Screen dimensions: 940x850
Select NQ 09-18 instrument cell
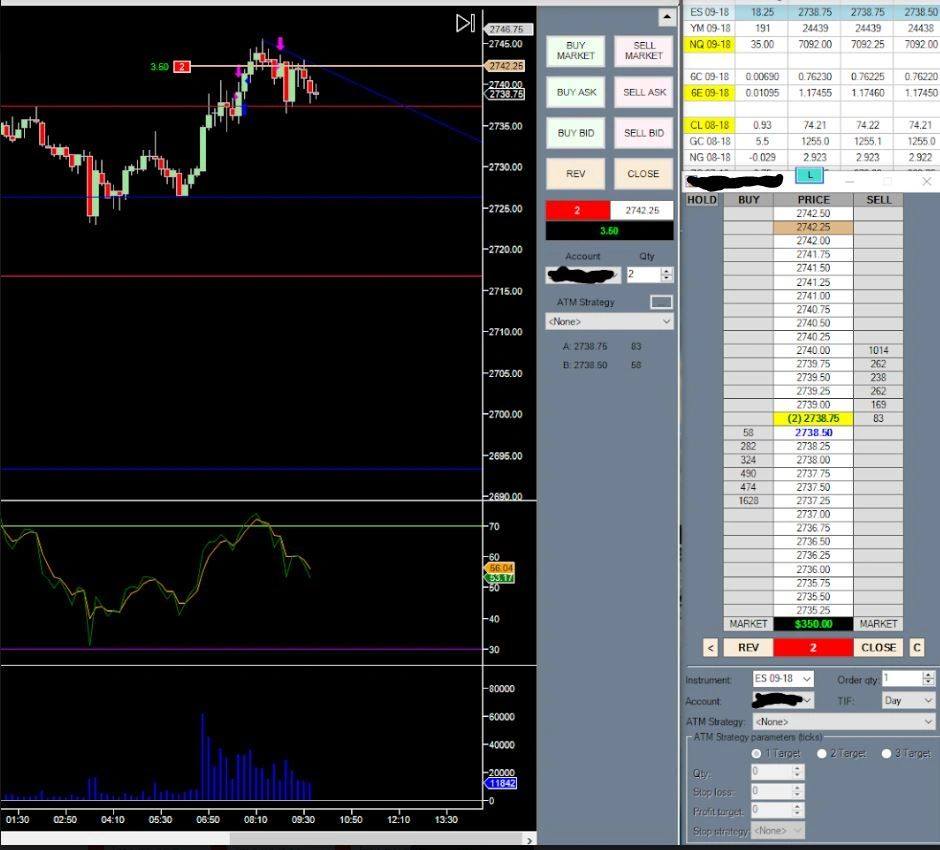(710, 44)
